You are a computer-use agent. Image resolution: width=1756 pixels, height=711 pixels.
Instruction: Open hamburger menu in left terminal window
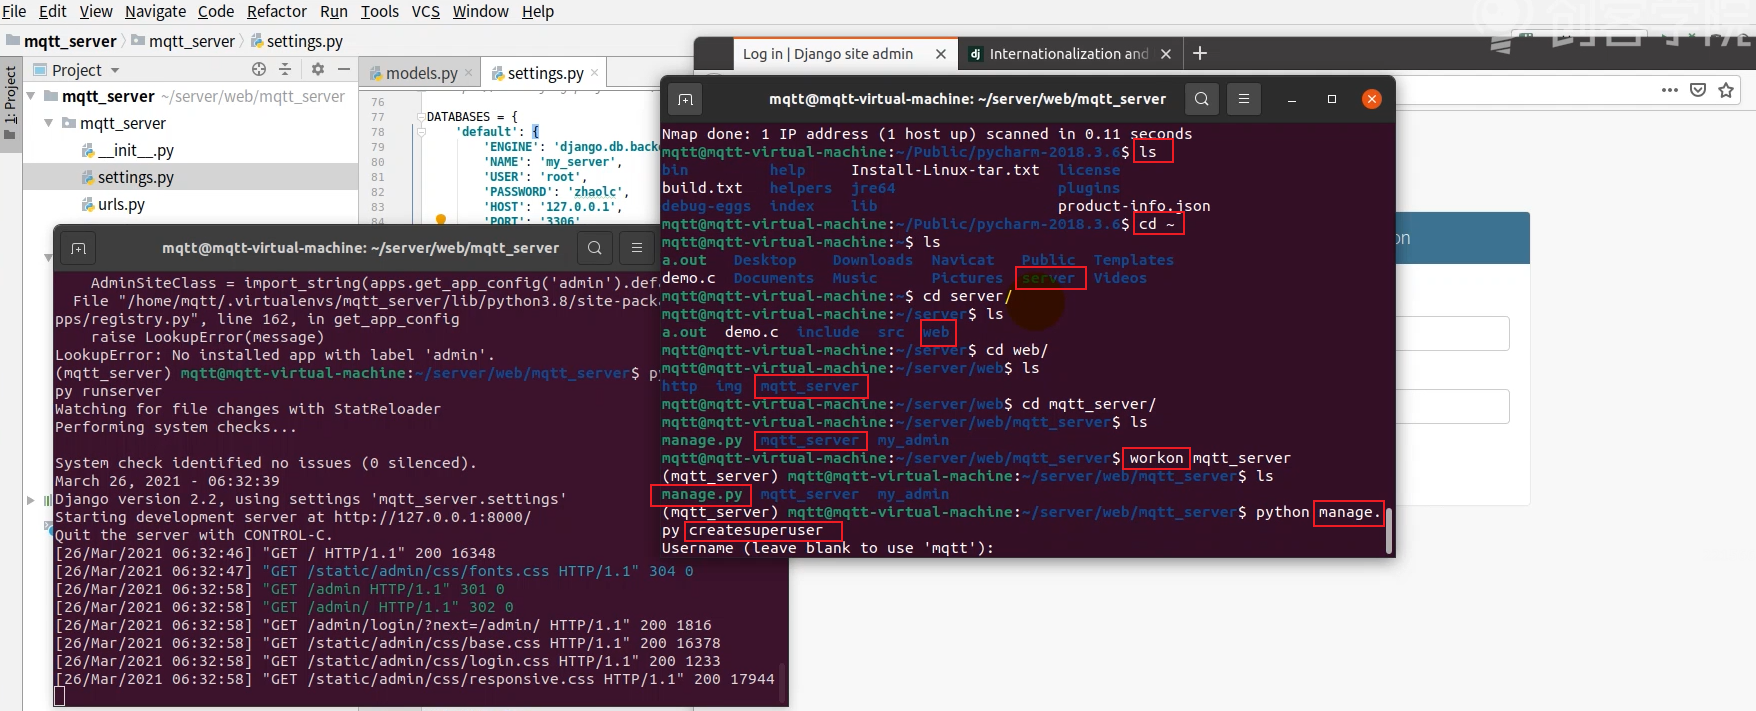636,248
